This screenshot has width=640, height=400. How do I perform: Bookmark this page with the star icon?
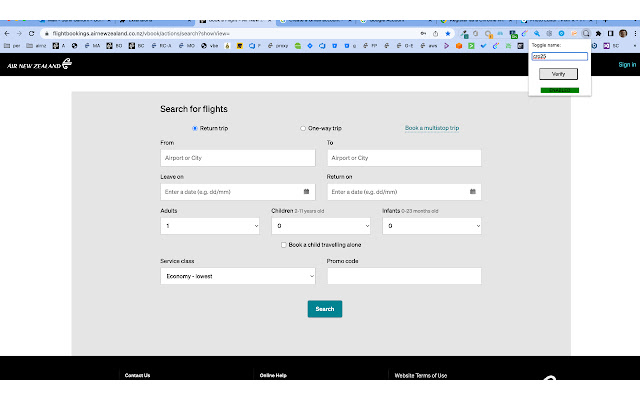pyautogui.click(x=448, y=33)
